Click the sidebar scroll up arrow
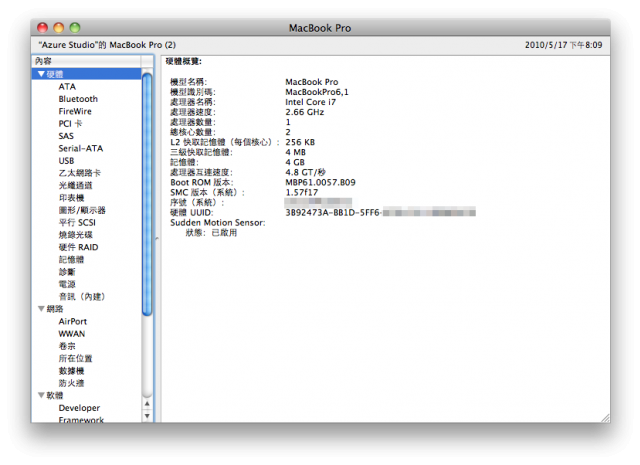The image size is (640, 465). [x=147, y=404]
